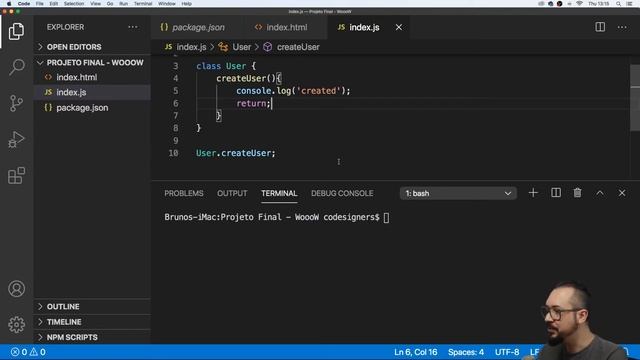Click User.createUser; on line 10

point(236,153)
